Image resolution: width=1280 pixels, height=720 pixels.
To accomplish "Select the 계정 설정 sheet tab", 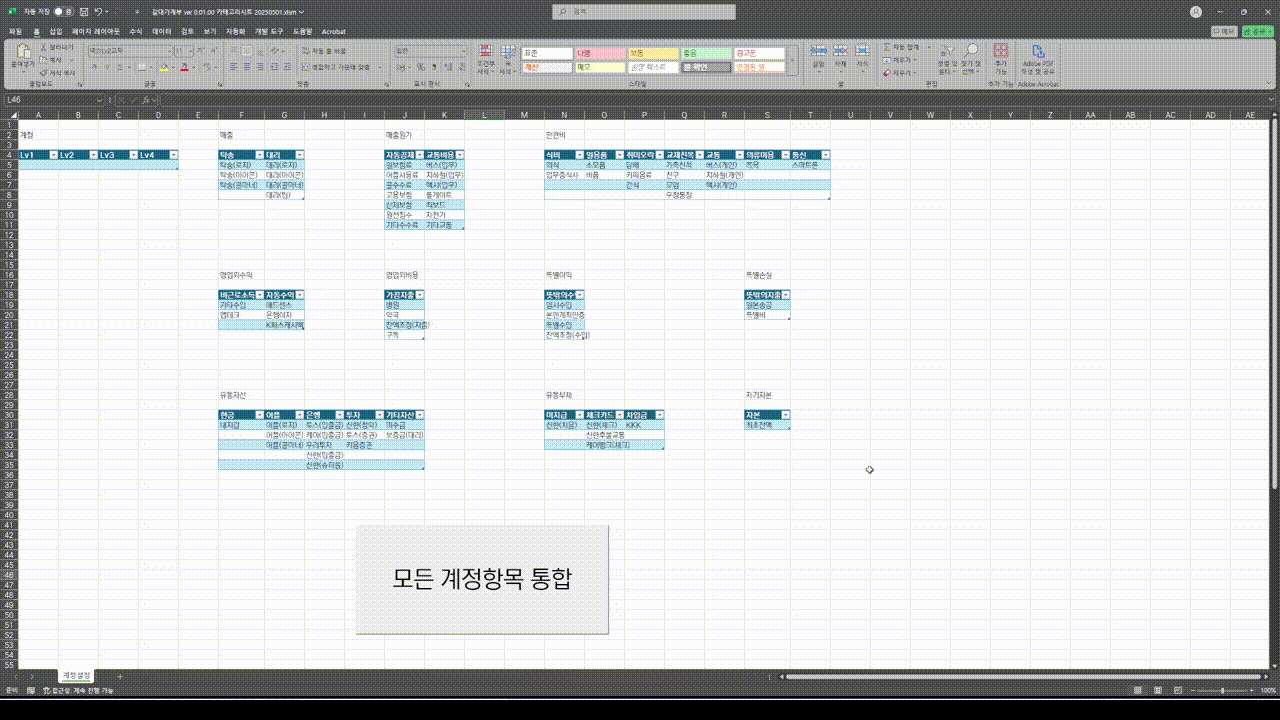I will (x=78, y=676).
